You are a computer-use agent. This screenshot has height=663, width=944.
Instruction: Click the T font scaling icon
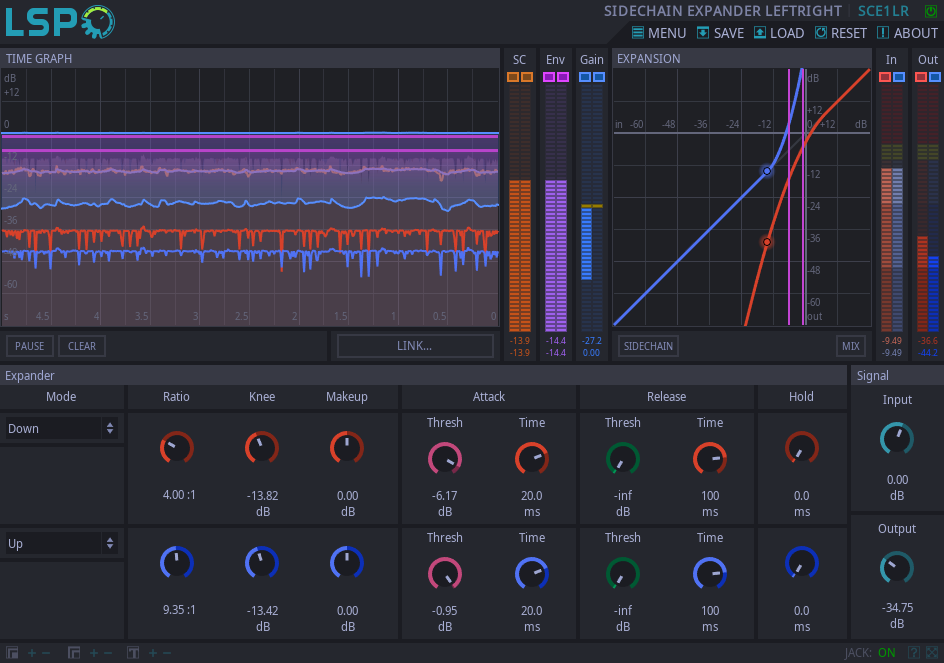coord(133,653)
